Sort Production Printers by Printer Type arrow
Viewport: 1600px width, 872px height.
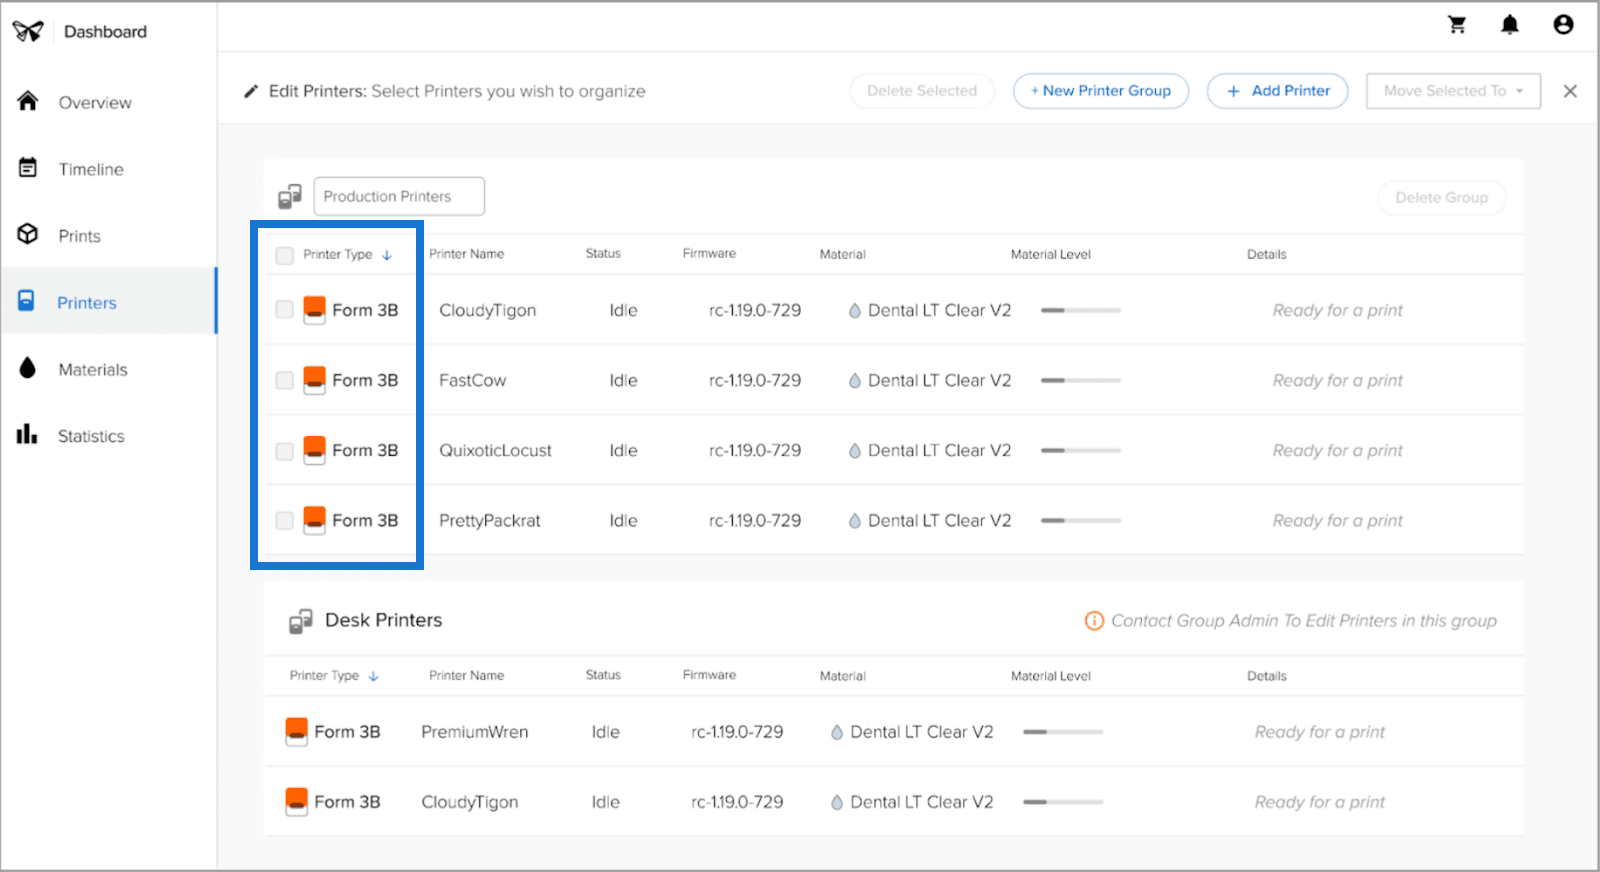click(x=387, y=255)
